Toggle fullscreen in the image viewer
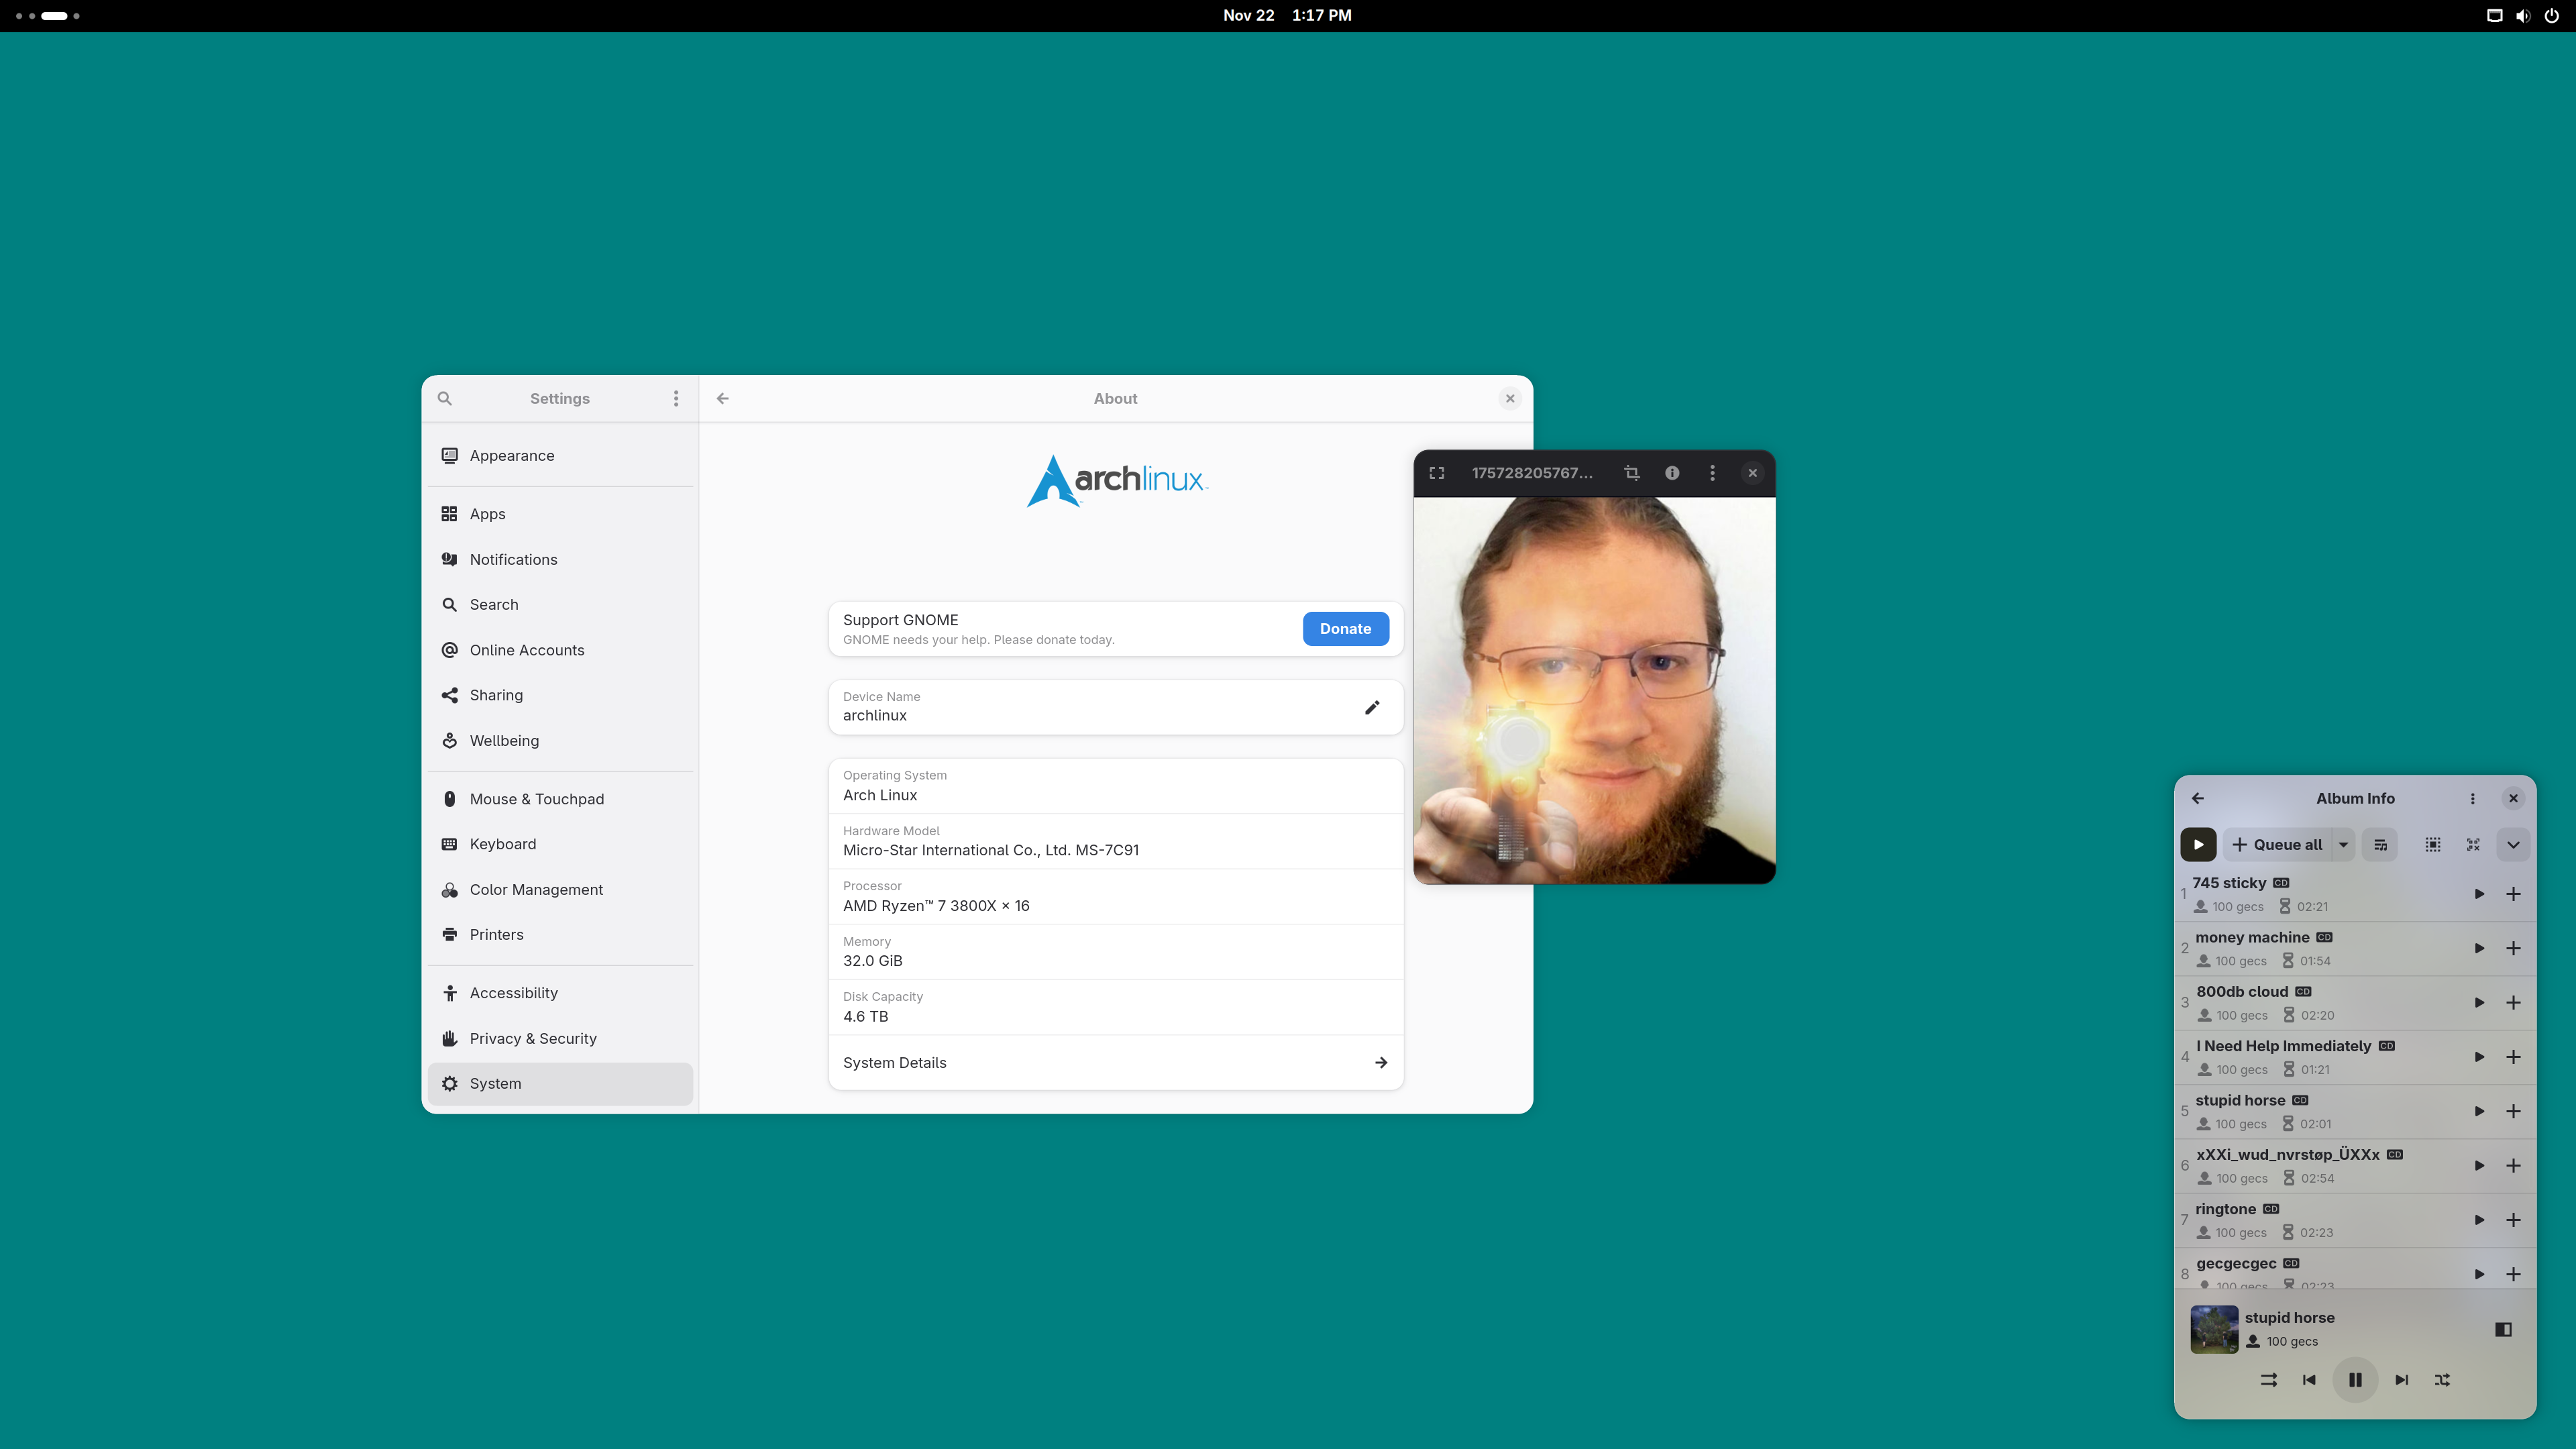Screen dimensions: 2576x1449 coord(1437,473)
